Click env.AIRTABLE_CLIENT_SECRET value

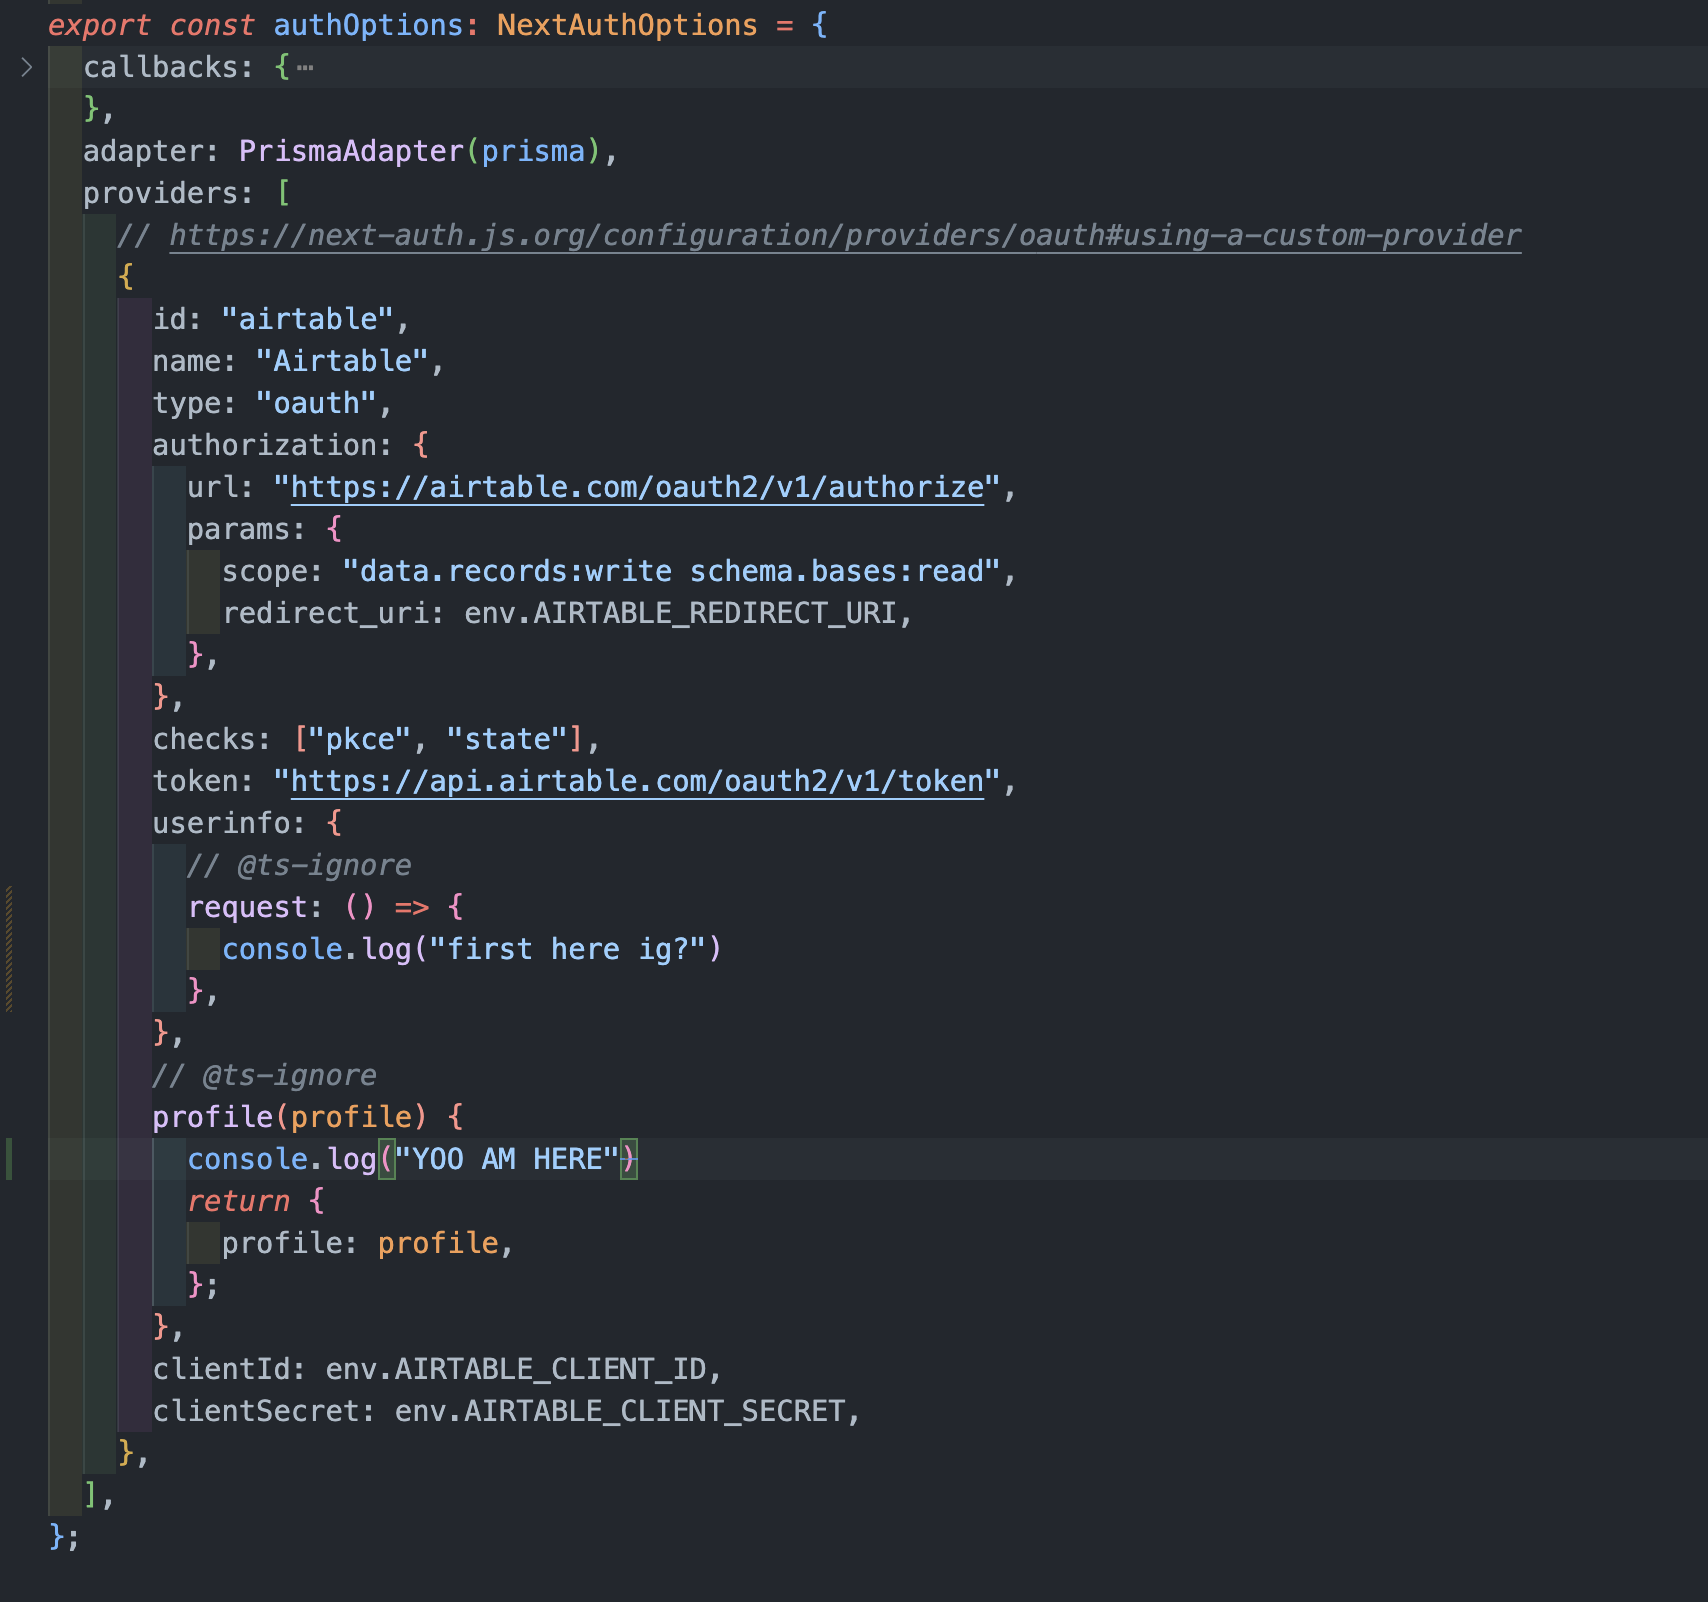[620, 1411]
